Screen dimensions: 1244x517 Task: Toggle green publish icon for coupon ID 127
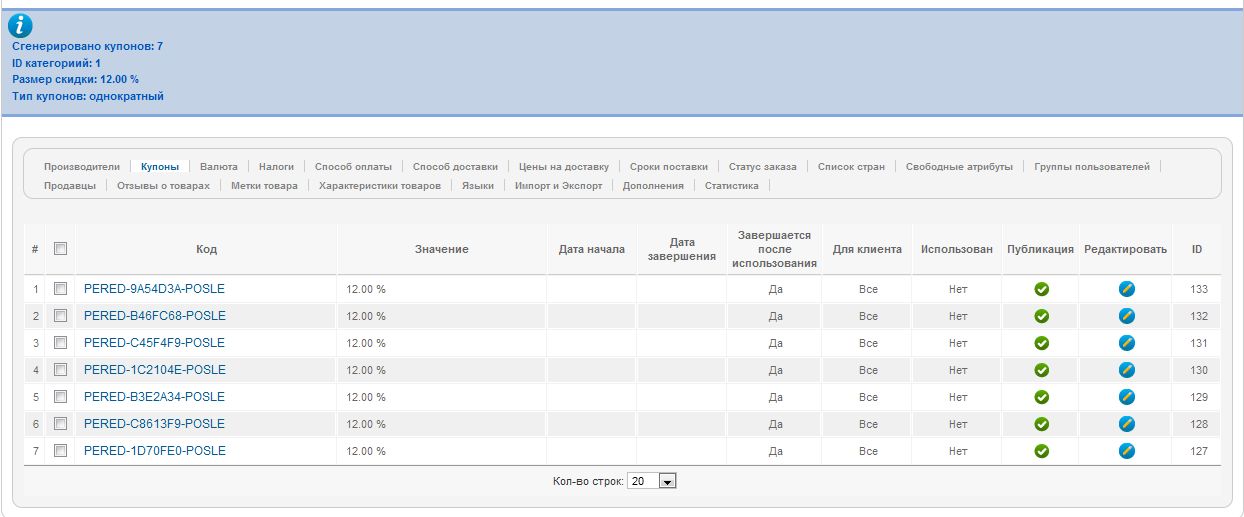click(x=1041, y=451)
